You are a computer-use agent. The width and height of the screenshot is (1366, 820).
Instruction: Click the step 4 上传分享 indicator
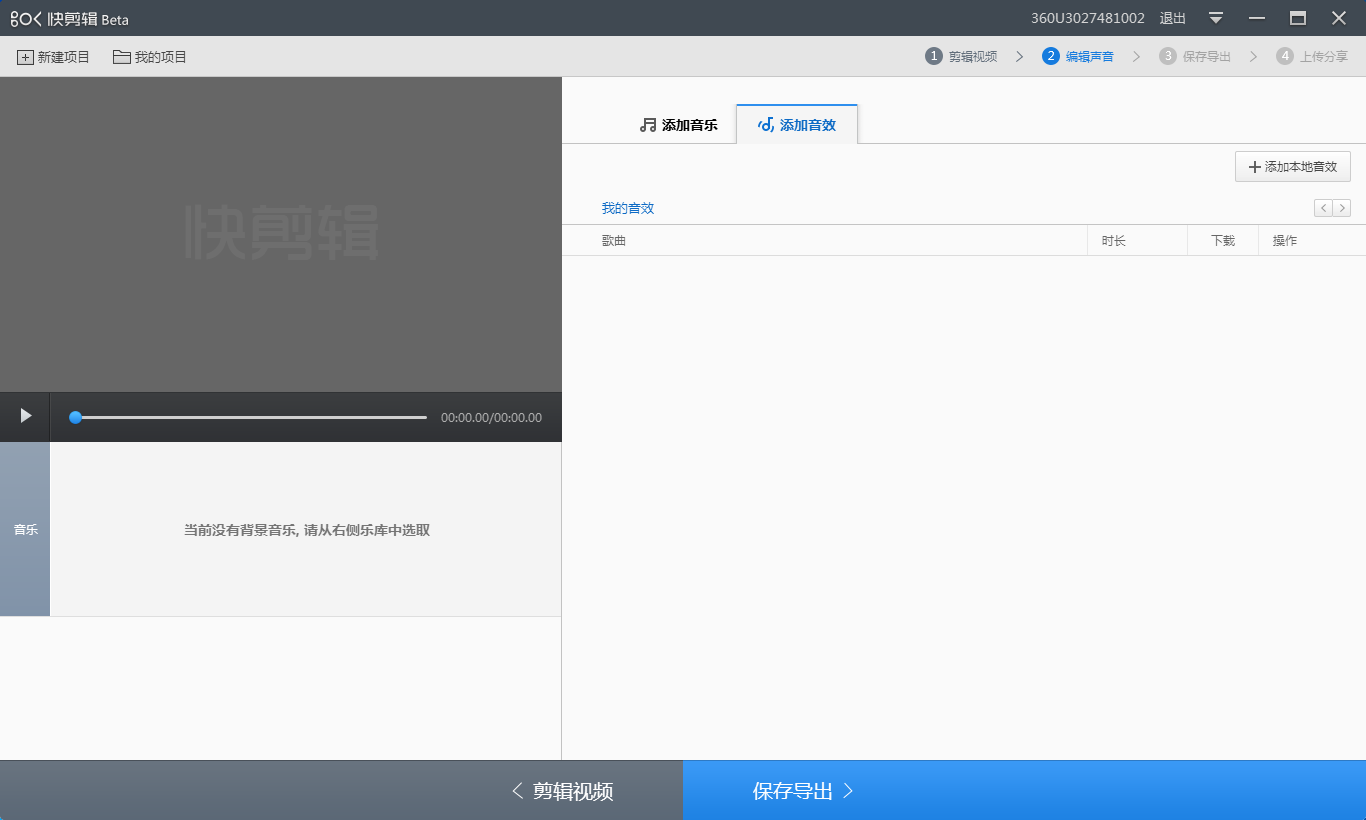[x=1311, y=56]
